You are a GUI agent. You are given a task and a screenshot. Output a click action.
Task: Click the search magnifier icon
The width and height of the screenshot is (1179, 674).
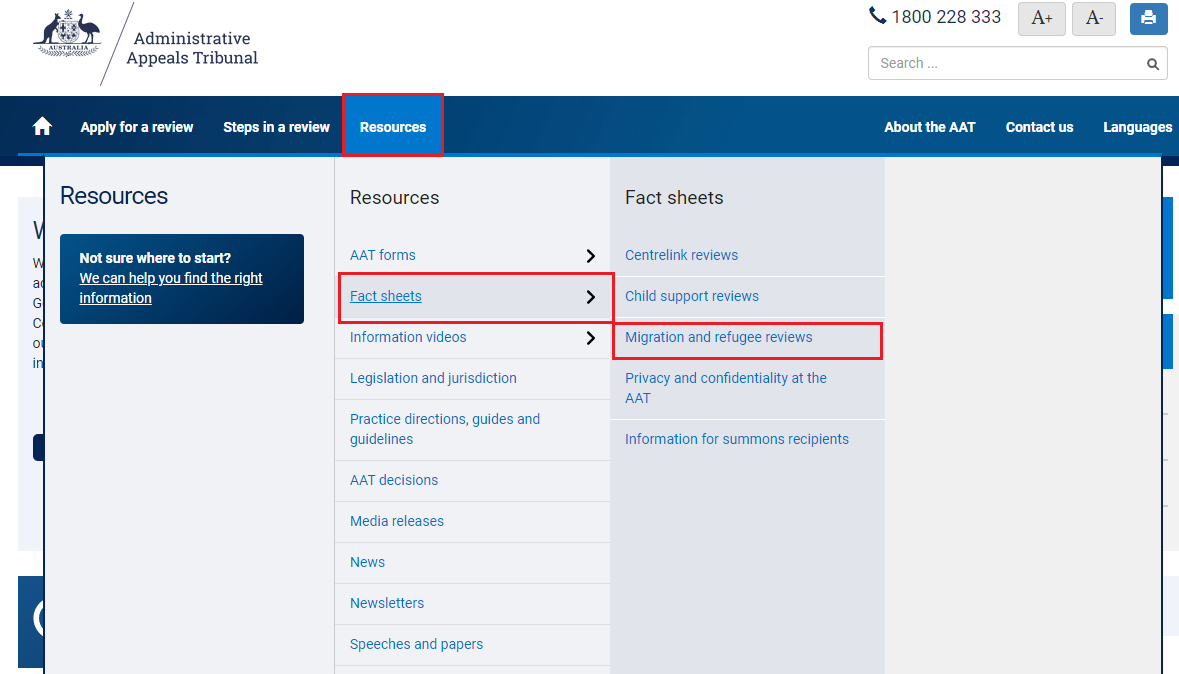(1152, 64)
